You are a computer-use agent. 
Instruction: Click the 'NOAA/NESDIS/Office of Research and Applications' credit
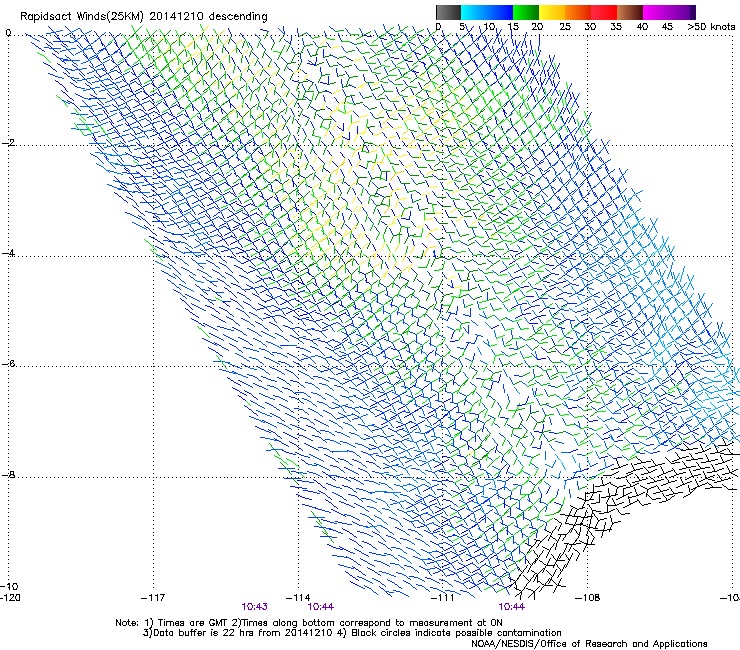click(x=589, y=644)
